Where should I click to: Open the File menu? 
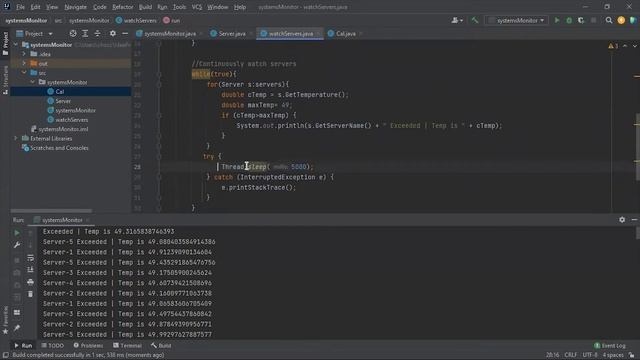point(20,7)
